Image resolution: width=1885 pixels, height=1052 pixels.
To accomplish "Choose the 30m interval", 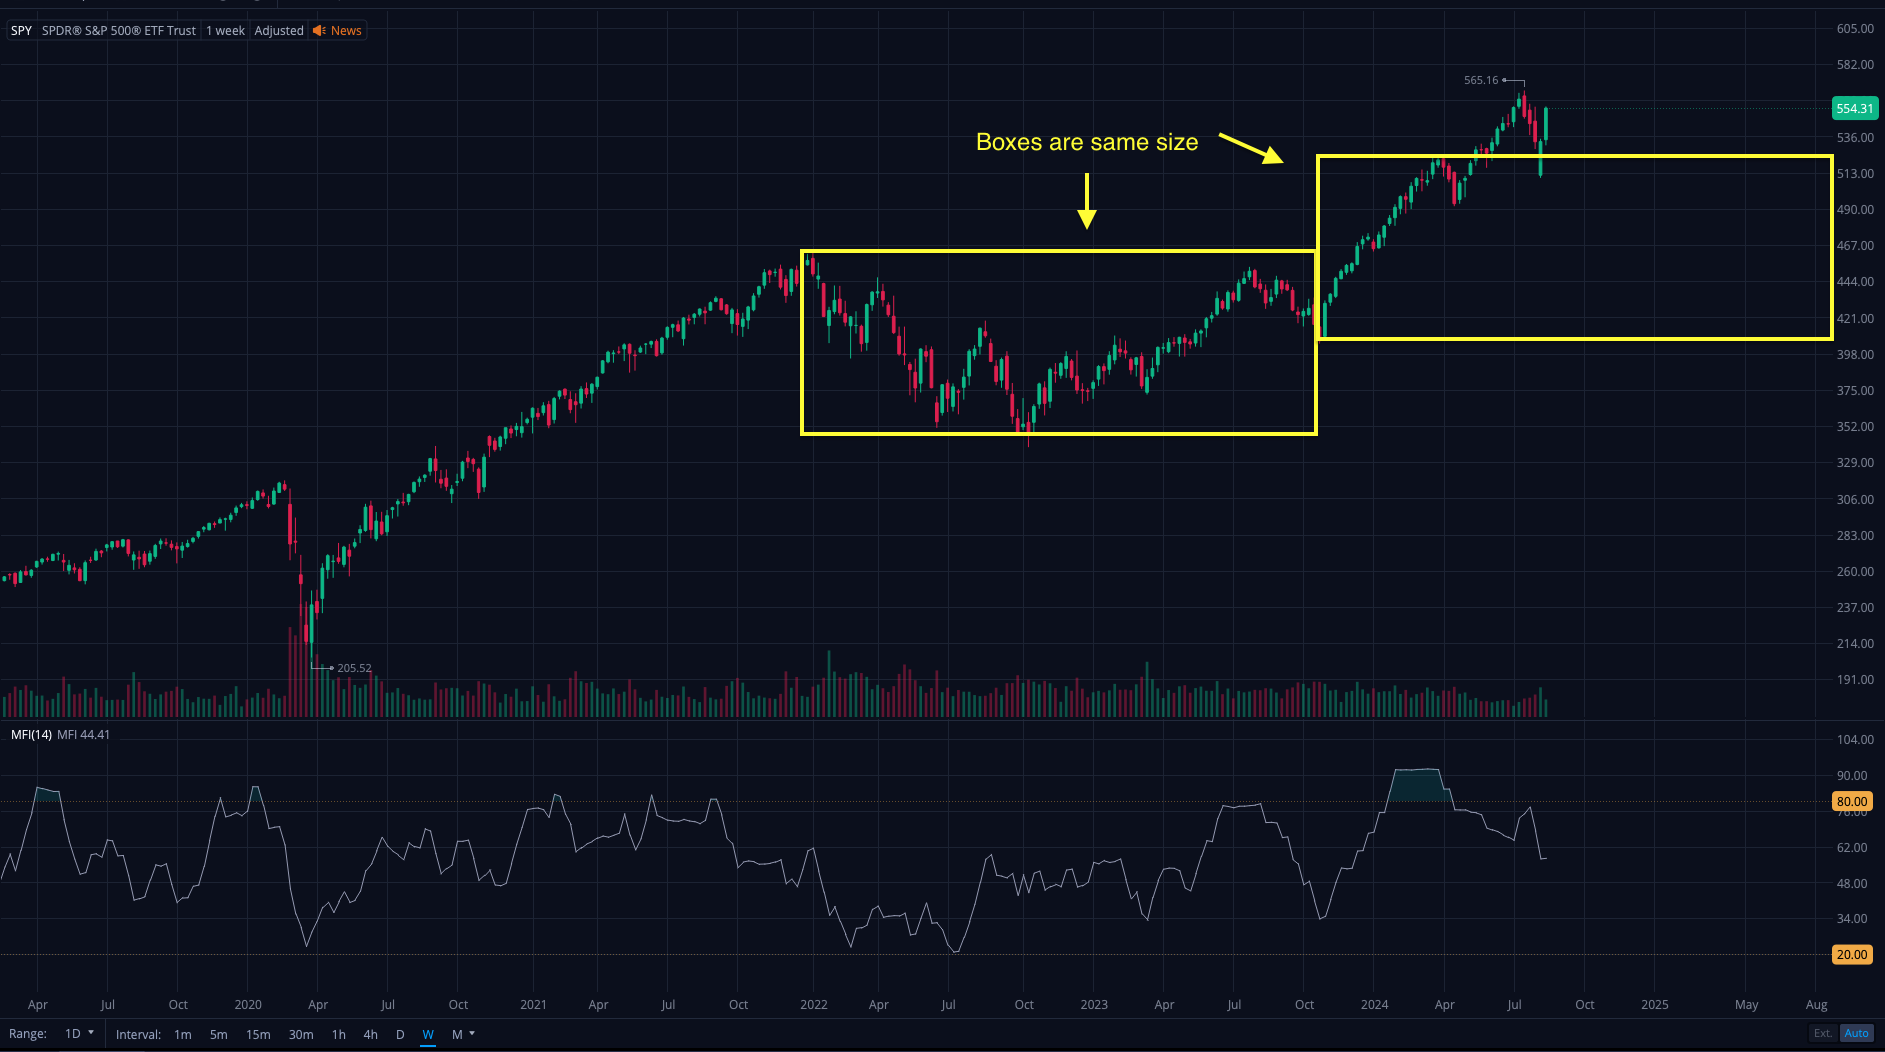I will (301, 1034).
